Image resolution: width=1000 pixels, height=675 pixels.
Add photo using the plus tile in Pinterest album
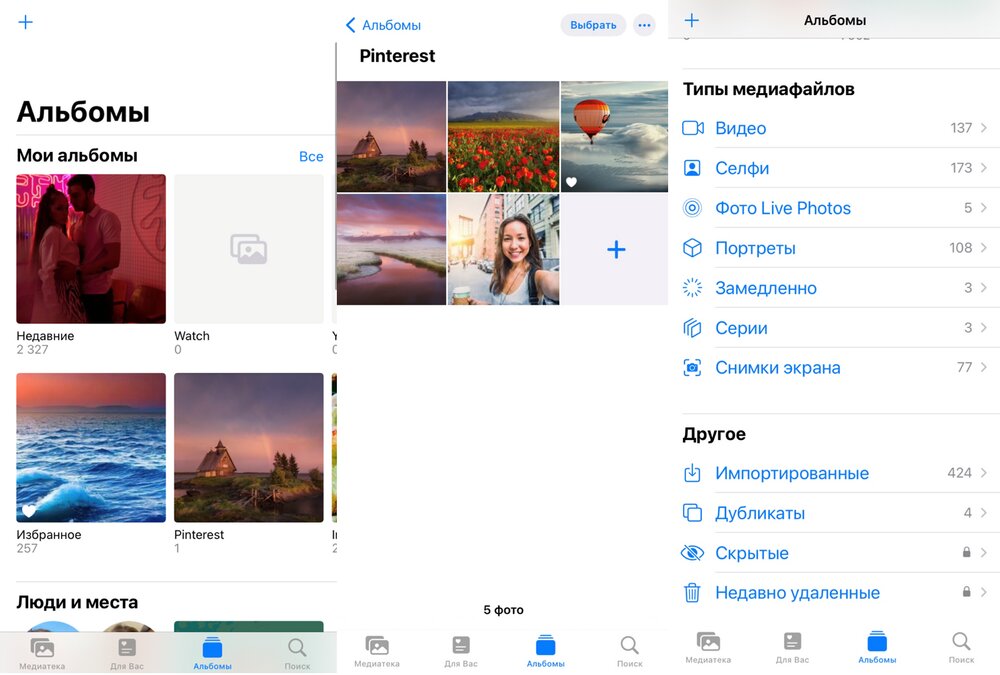(616, 250)
